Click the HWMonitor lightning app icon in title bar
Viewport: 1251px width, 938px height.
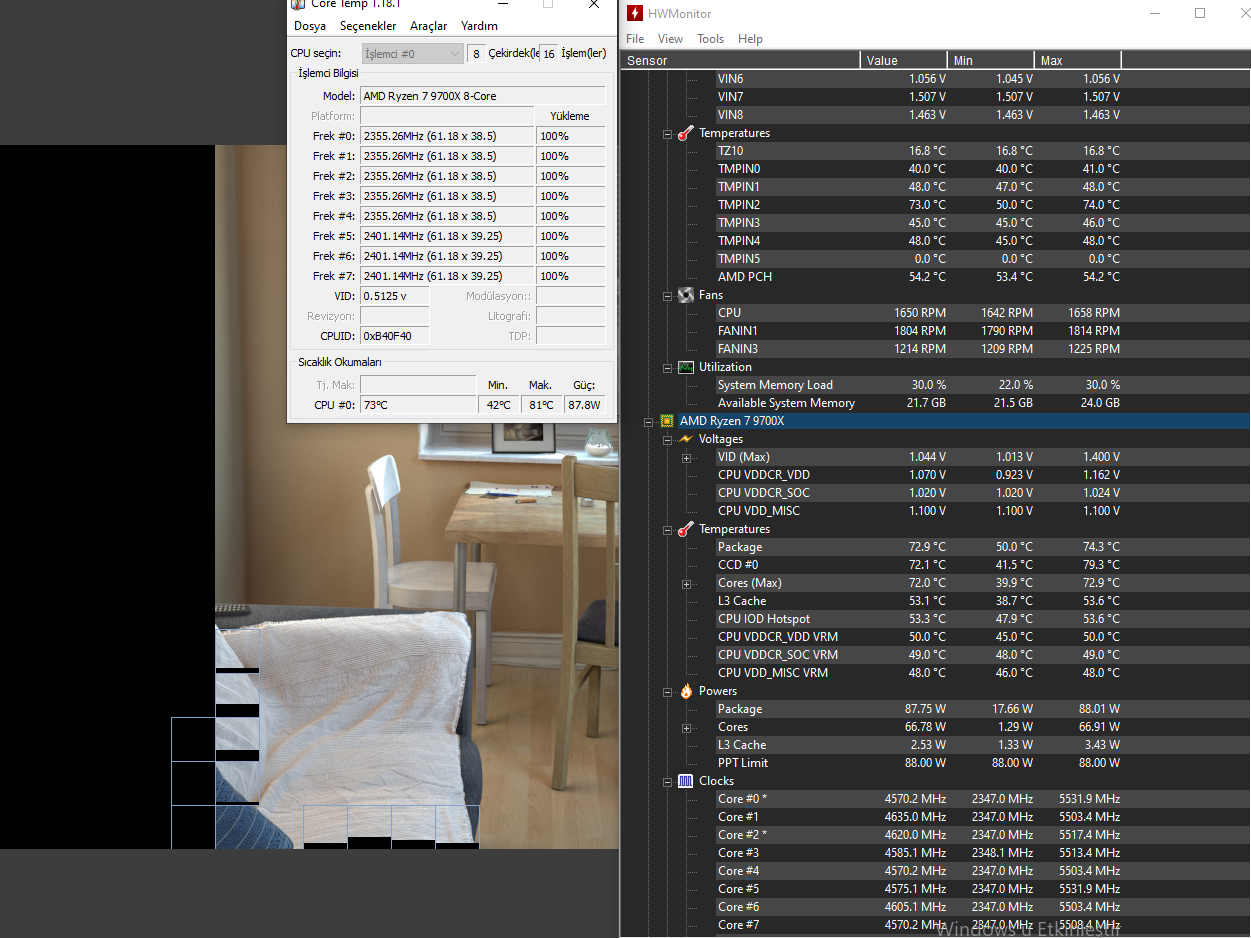pos(634,14)
